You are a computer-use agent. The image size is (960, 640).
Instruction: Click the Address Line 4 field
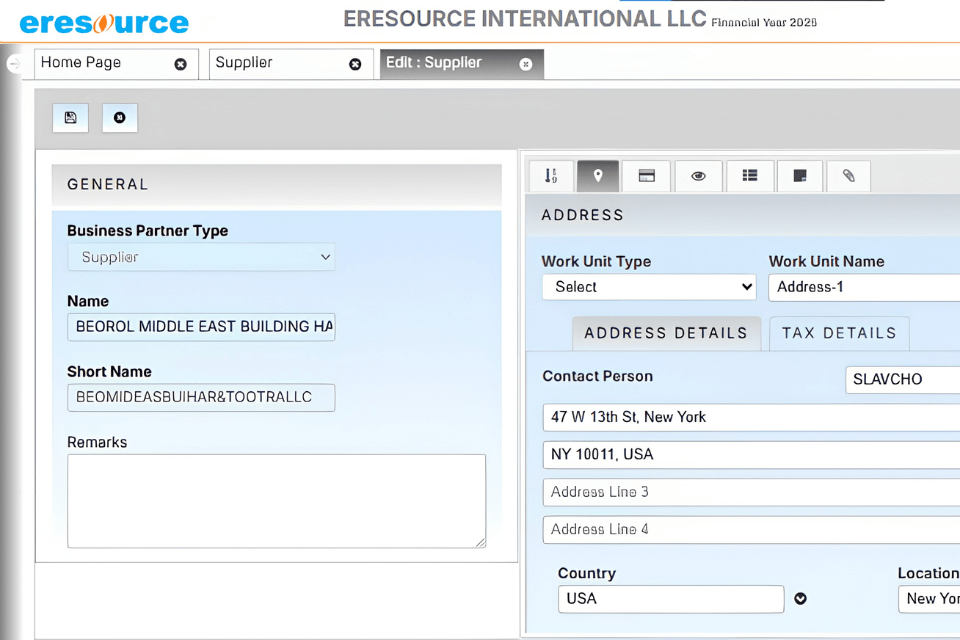click(751, 529)
